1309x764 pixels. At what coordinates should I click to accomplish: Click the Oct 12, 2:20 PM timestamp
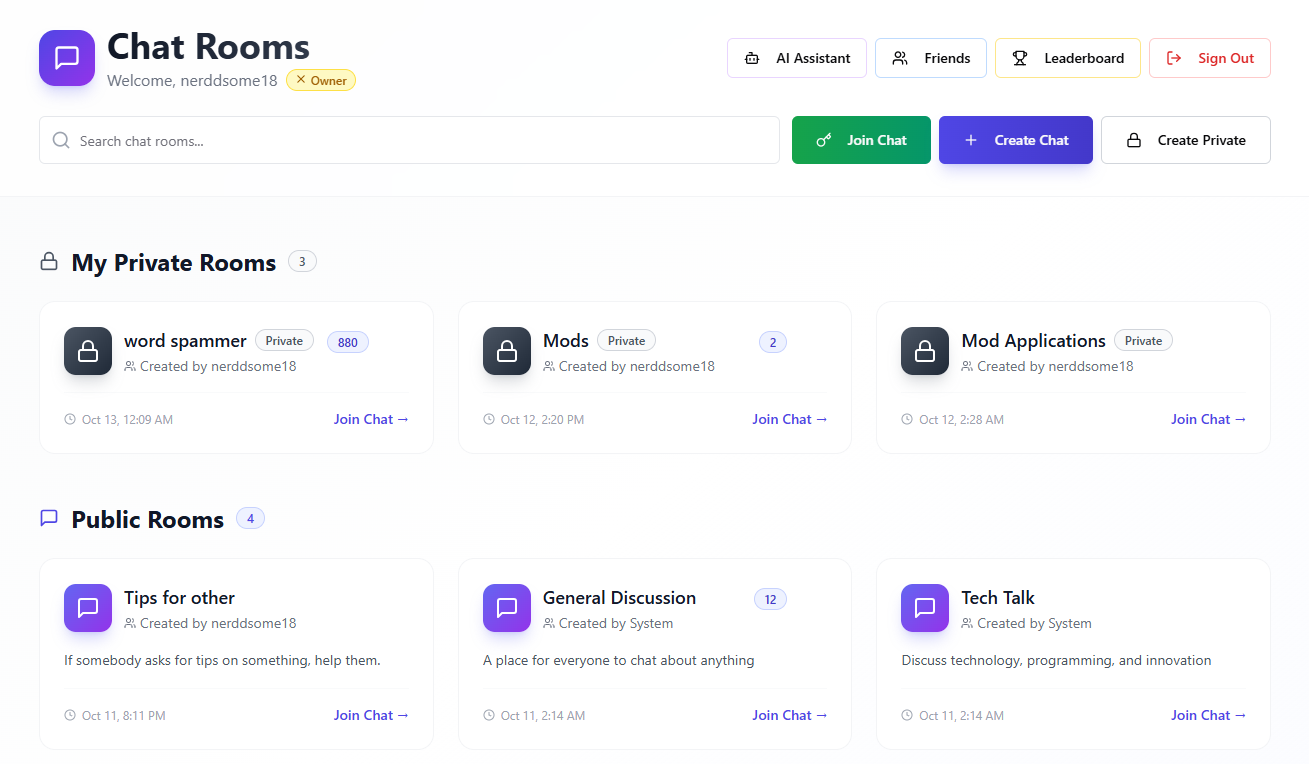[542, 420]
